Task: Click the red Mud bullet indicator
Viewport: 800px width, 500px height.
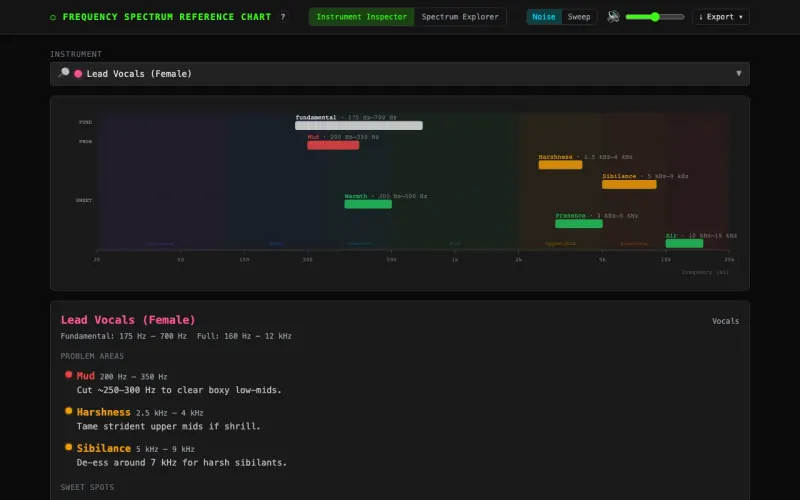Action: click(x=68, y=374)
